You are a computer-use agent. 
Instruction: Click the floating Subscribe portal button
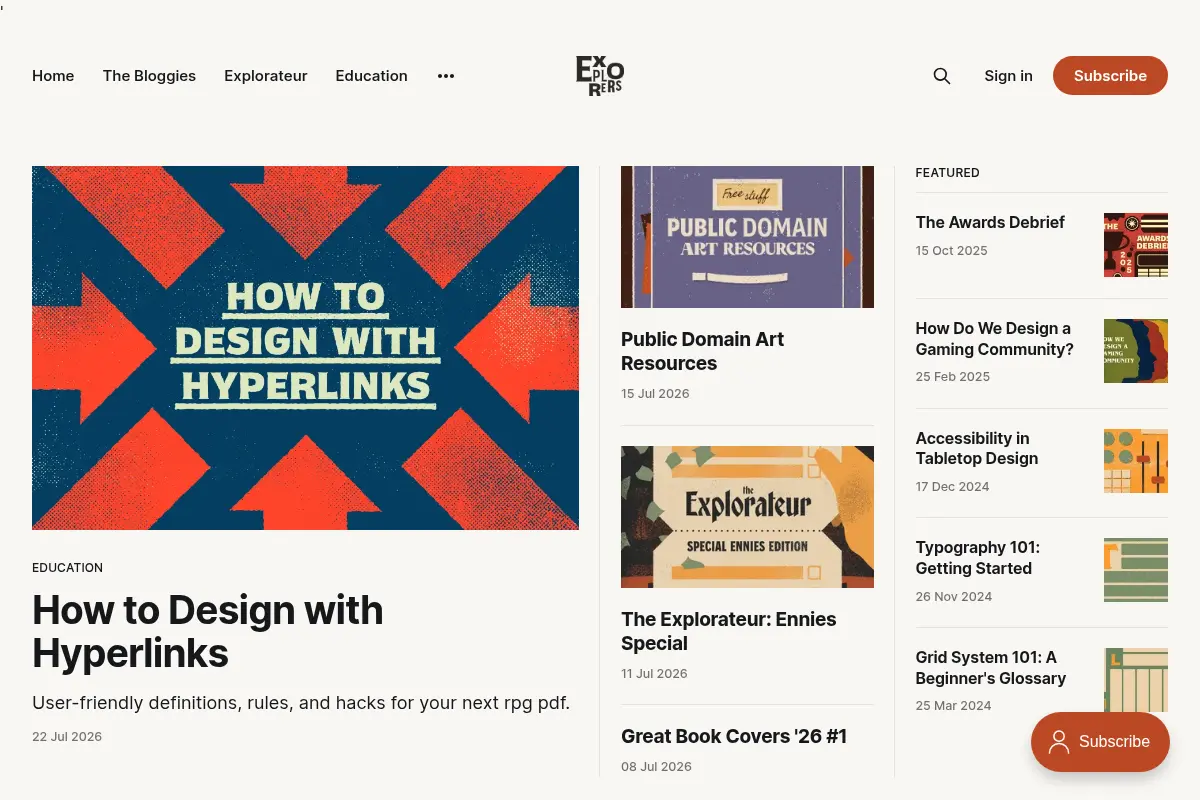1100,742
